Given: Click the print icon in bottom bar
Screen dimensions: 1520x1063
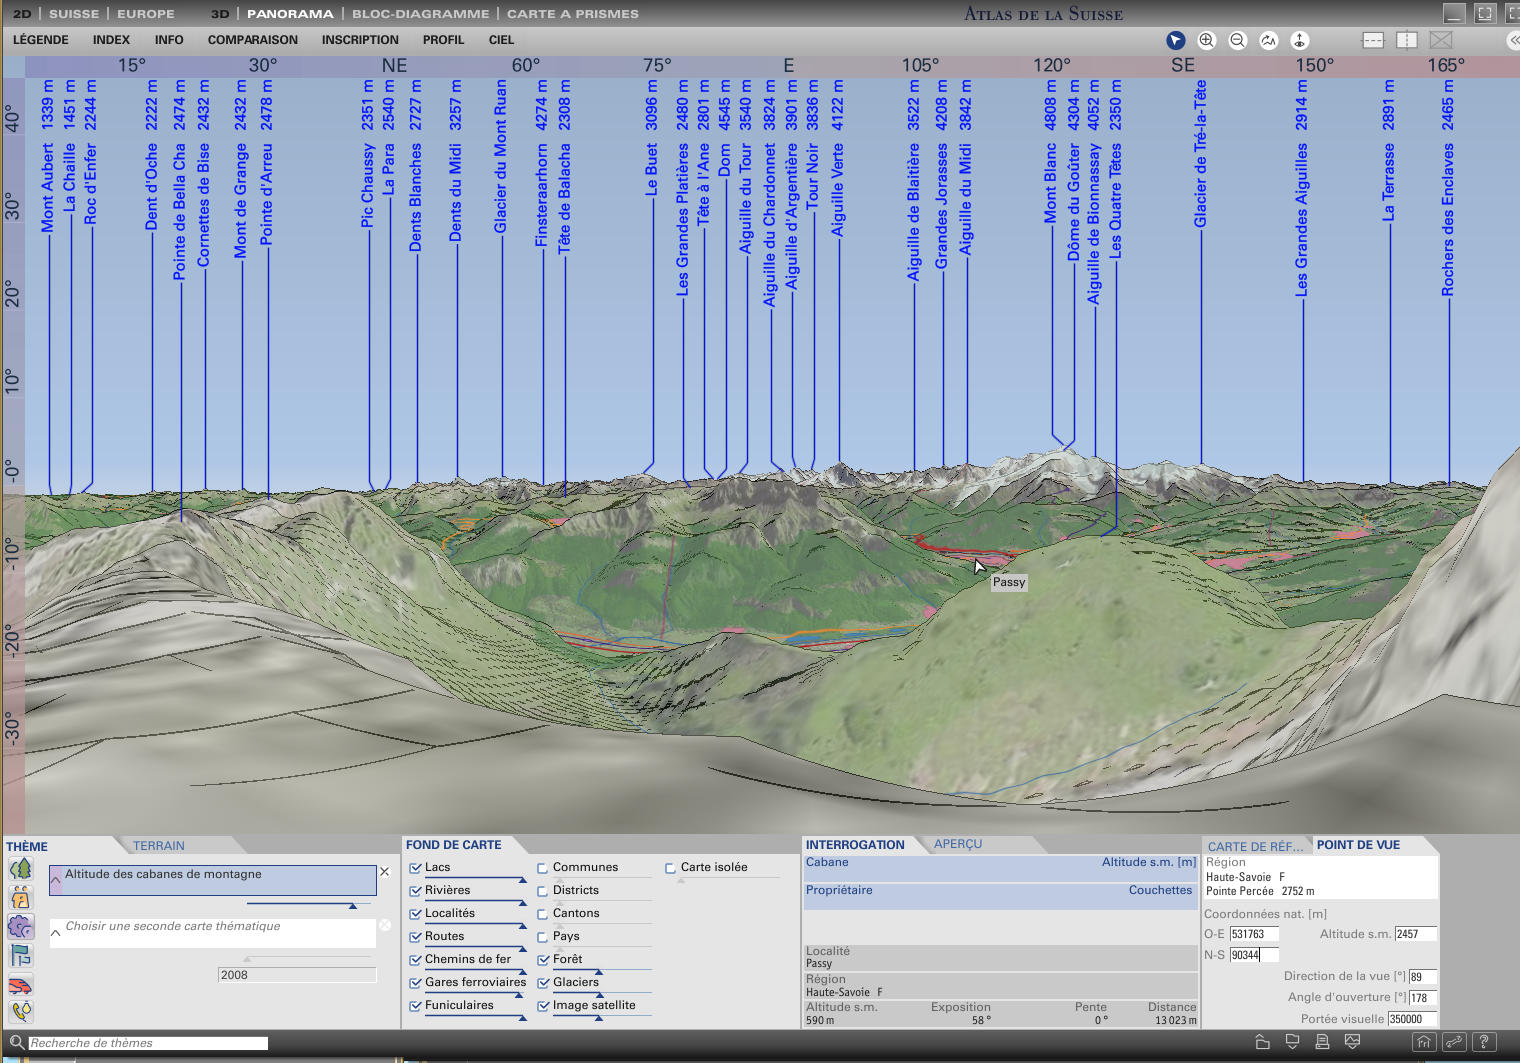Looking at the screenshot, I should pos(1322,1042).
